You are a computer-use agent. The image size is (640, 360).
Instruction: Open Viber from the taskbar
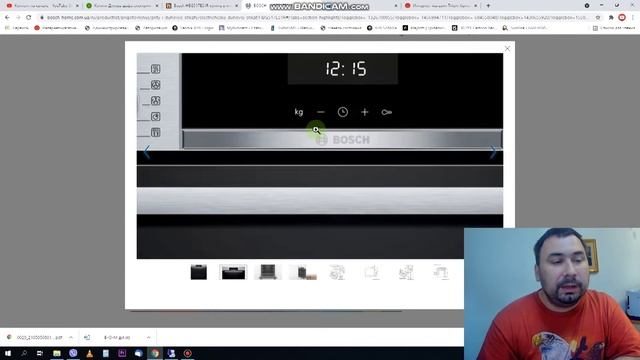[x=73, y=353]
